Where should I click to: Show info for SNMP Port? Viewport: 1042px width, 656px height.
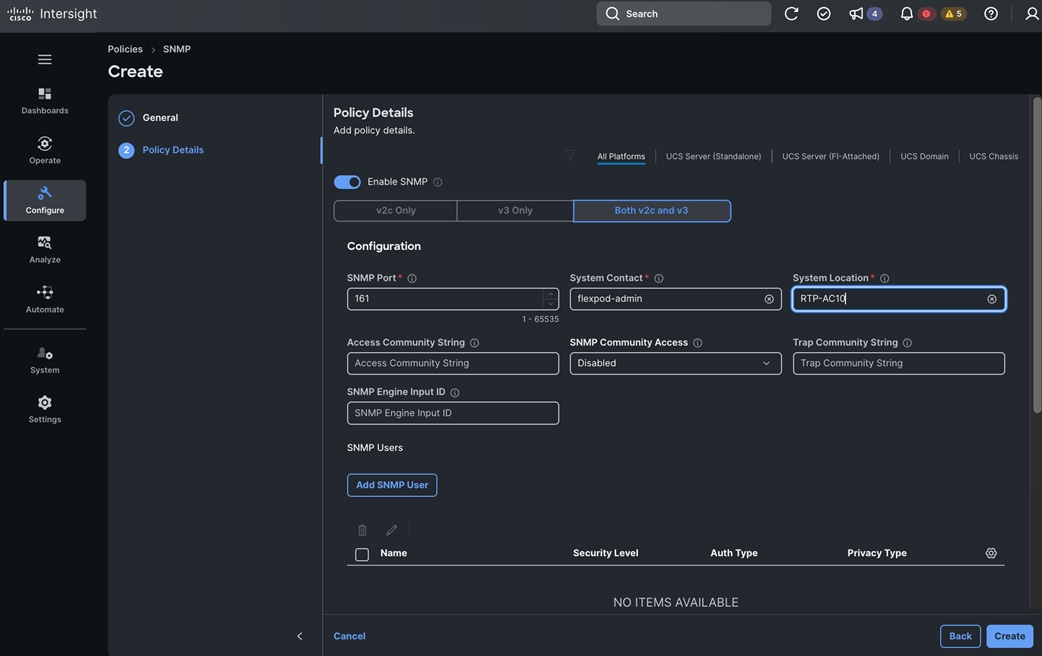[412, 278]
